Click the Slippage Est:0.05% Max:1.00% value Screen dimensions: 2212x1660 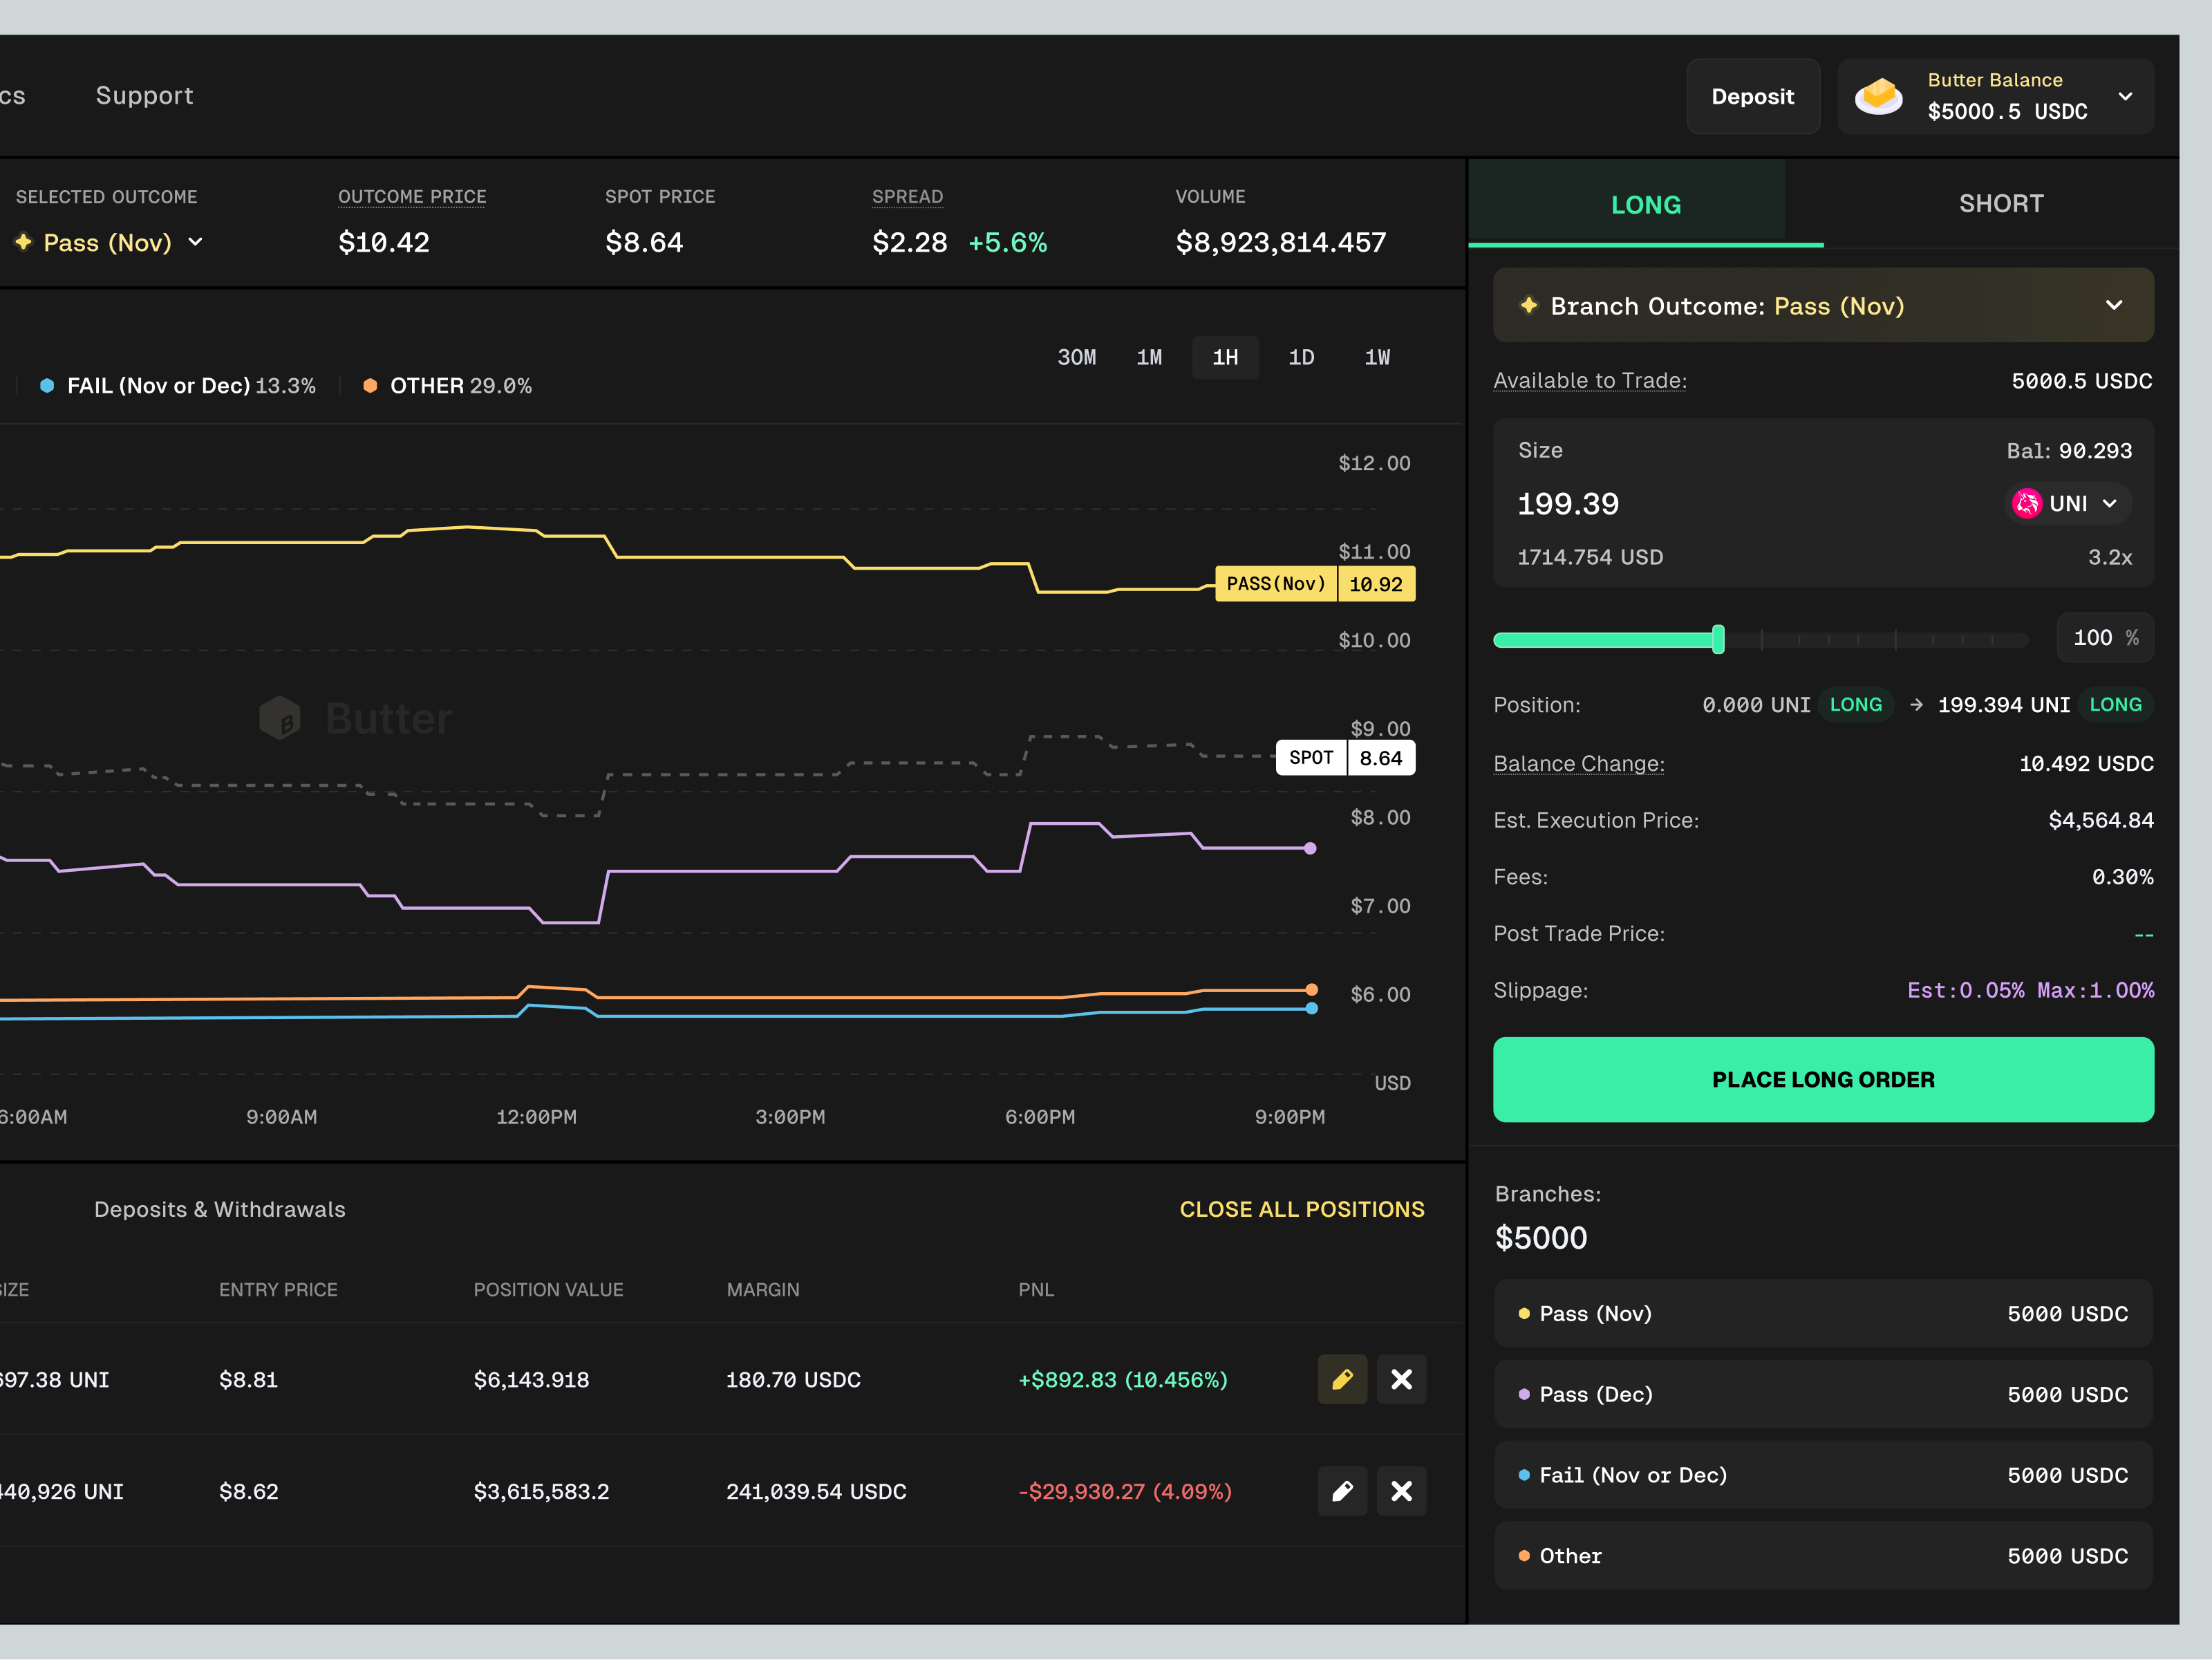point(2030,990)
